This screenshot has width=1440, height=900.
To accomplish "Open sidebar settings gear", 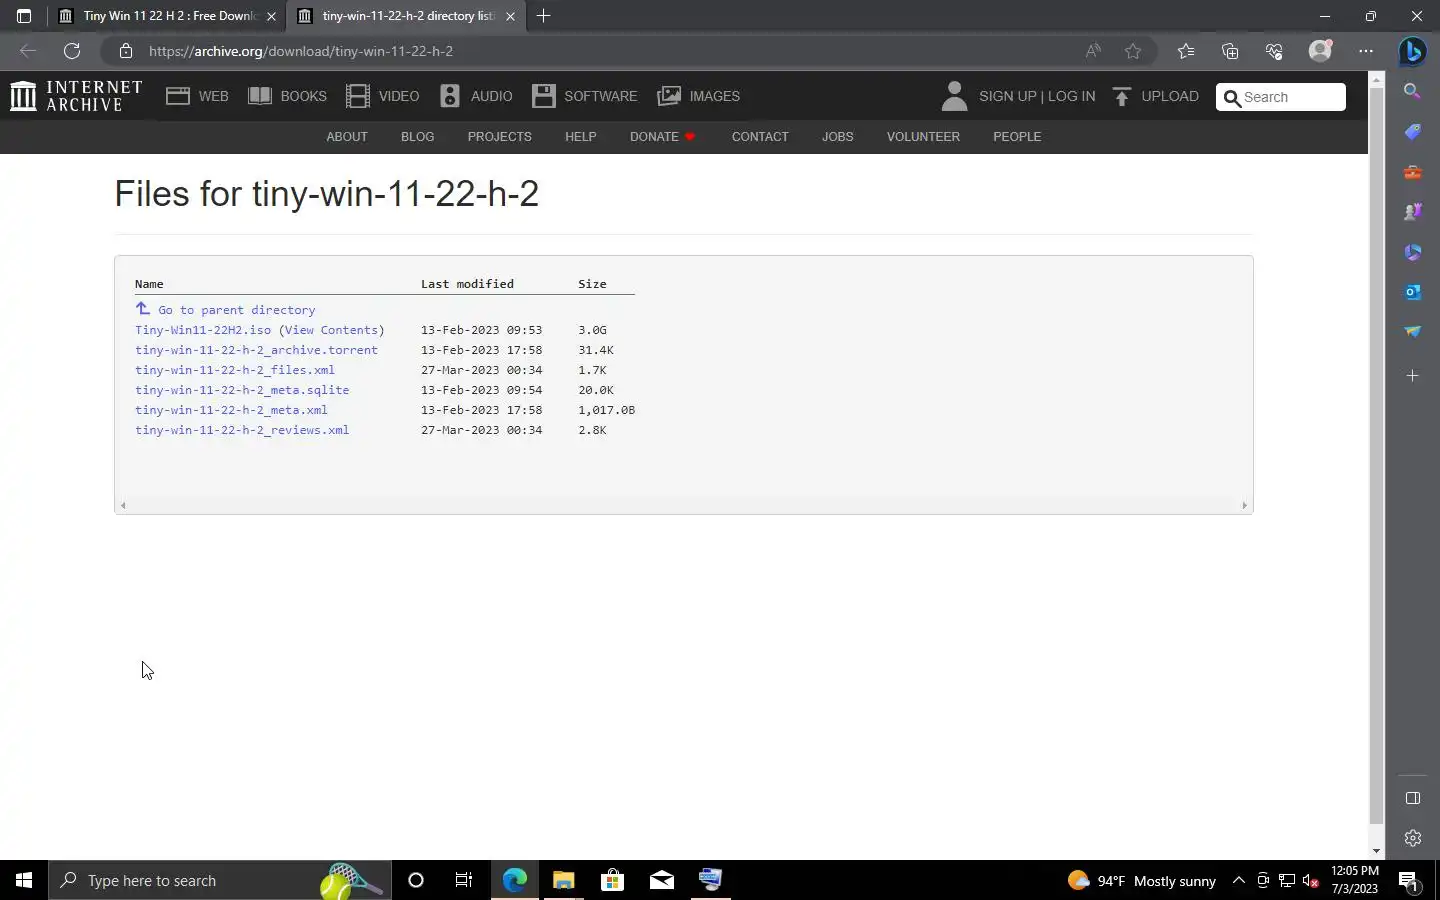I will point(1412,838).
